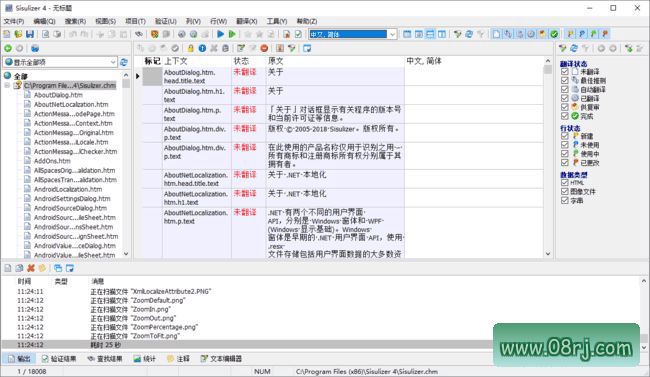
Task: Click the blue Save floppy icon
Action: pyautogui.click(x=29, y=34)
